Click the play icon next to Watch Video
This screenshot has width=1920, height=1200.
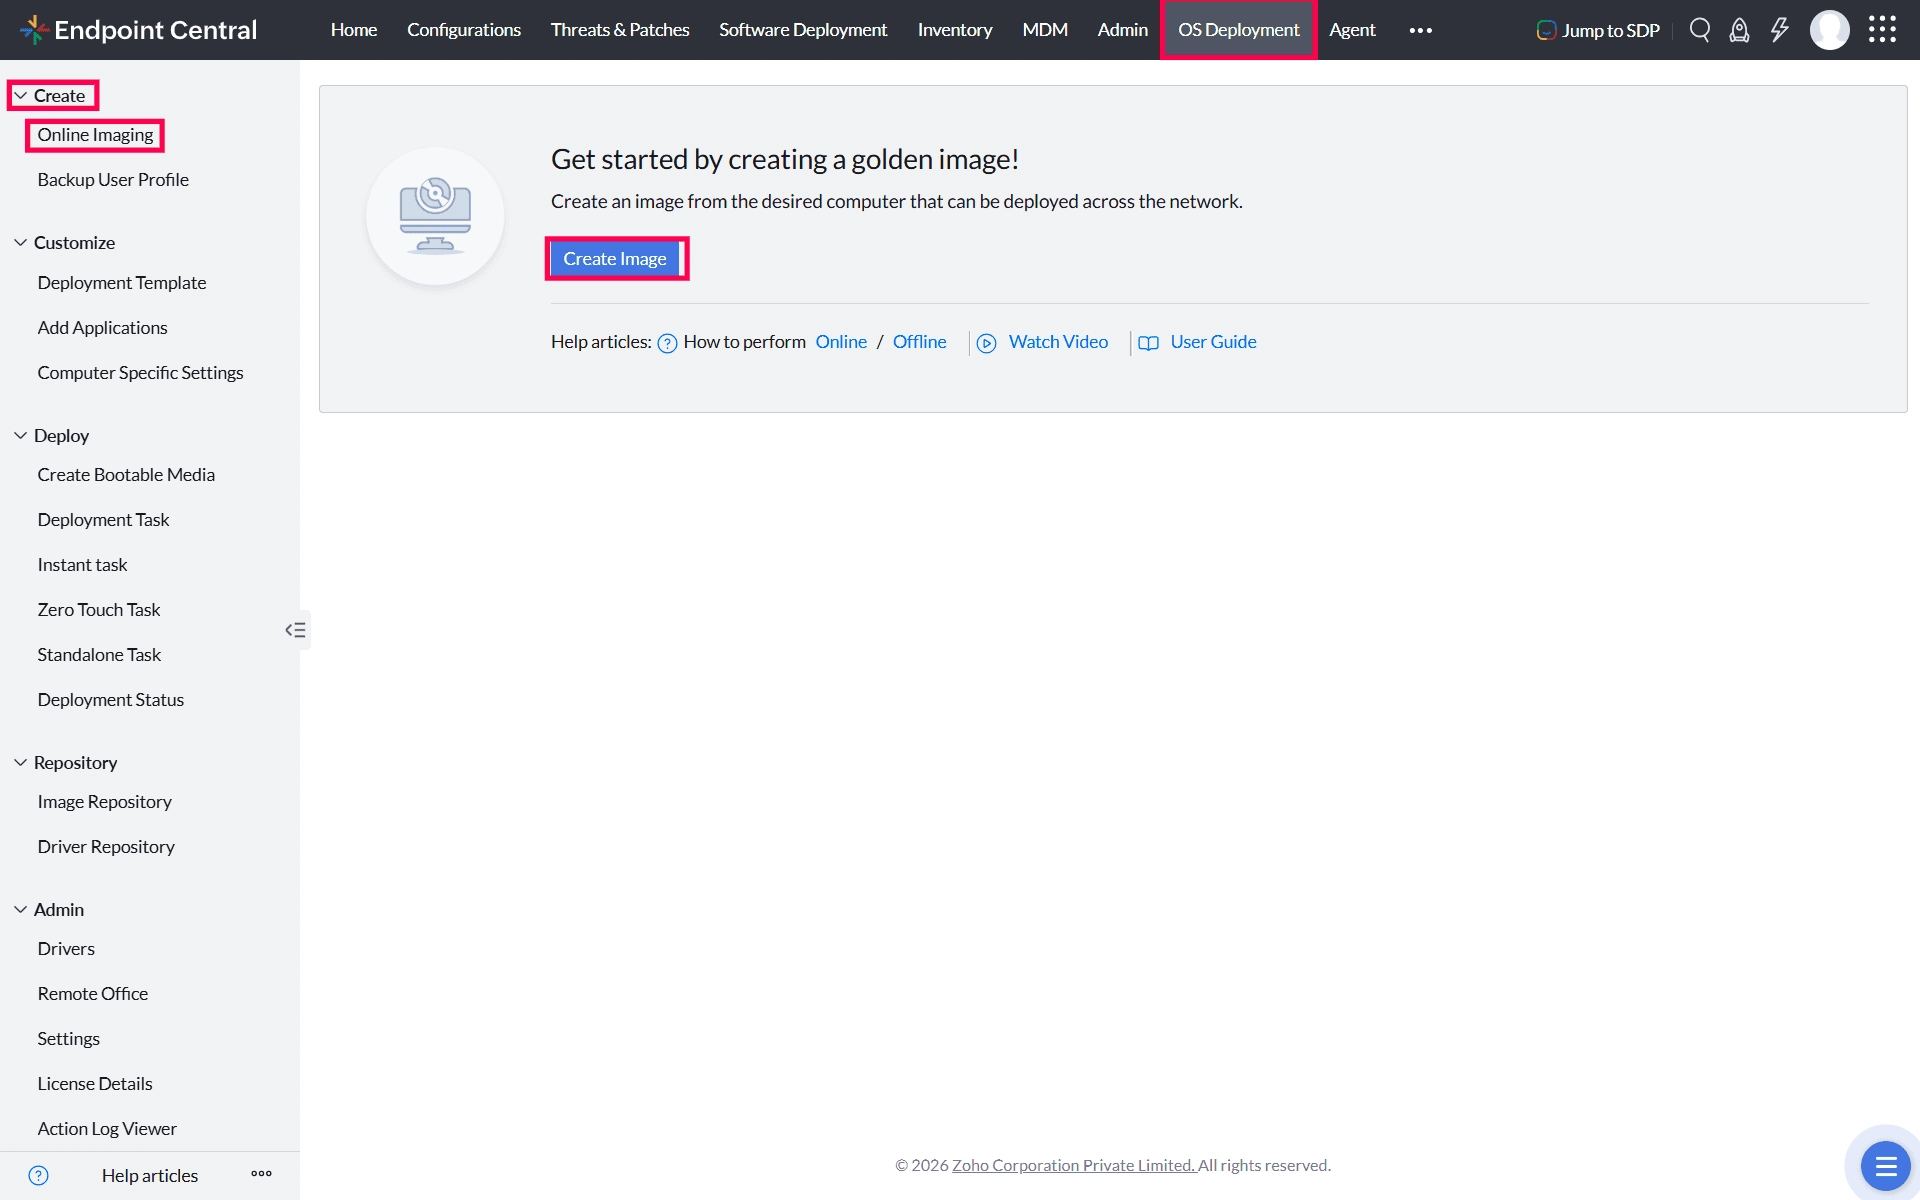pos(986,343)
